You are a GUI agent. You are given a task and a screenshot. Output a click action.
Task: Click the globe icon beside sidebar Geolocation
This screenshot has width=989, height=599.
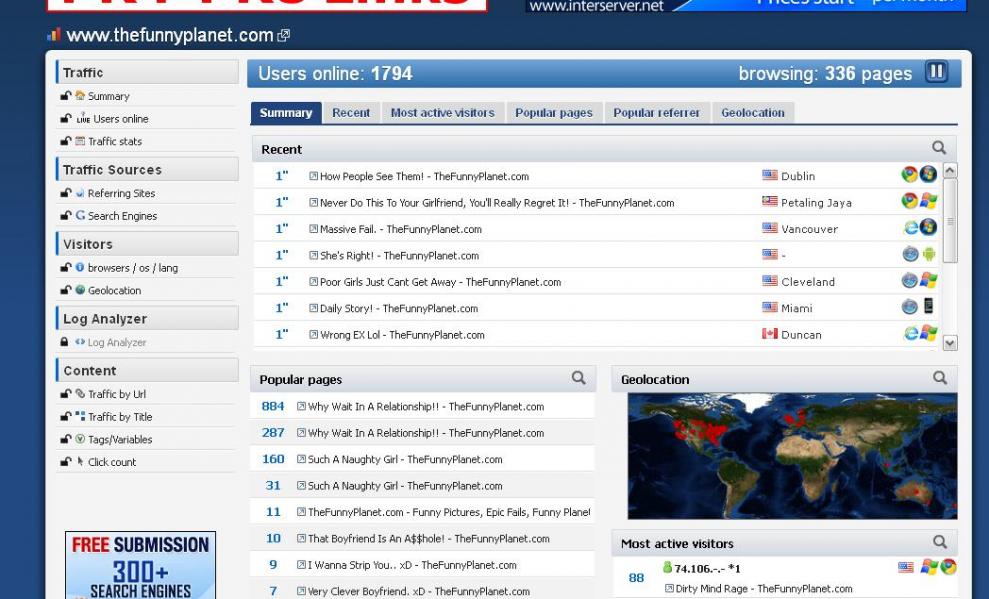tap(80, 290)
